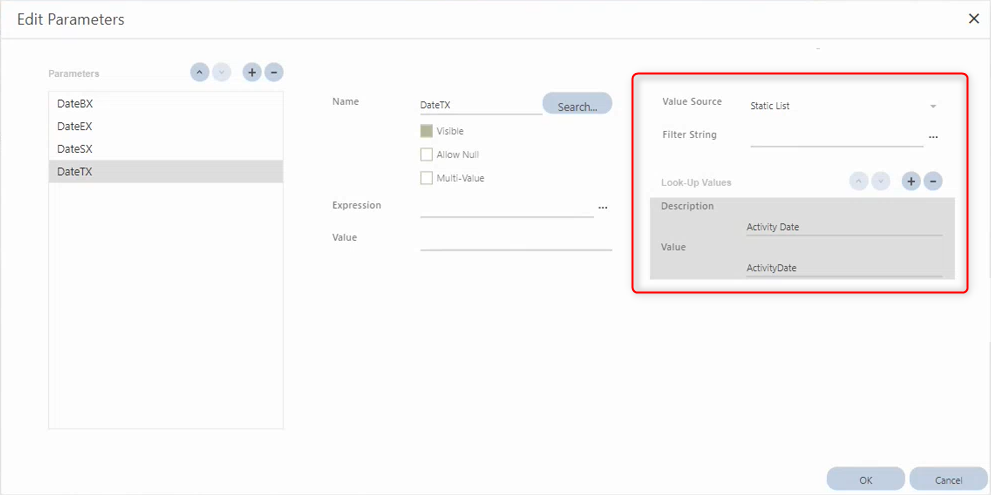991x495 pixels.
Task: Click the Cancel button
Action: (x=948, y=480)
